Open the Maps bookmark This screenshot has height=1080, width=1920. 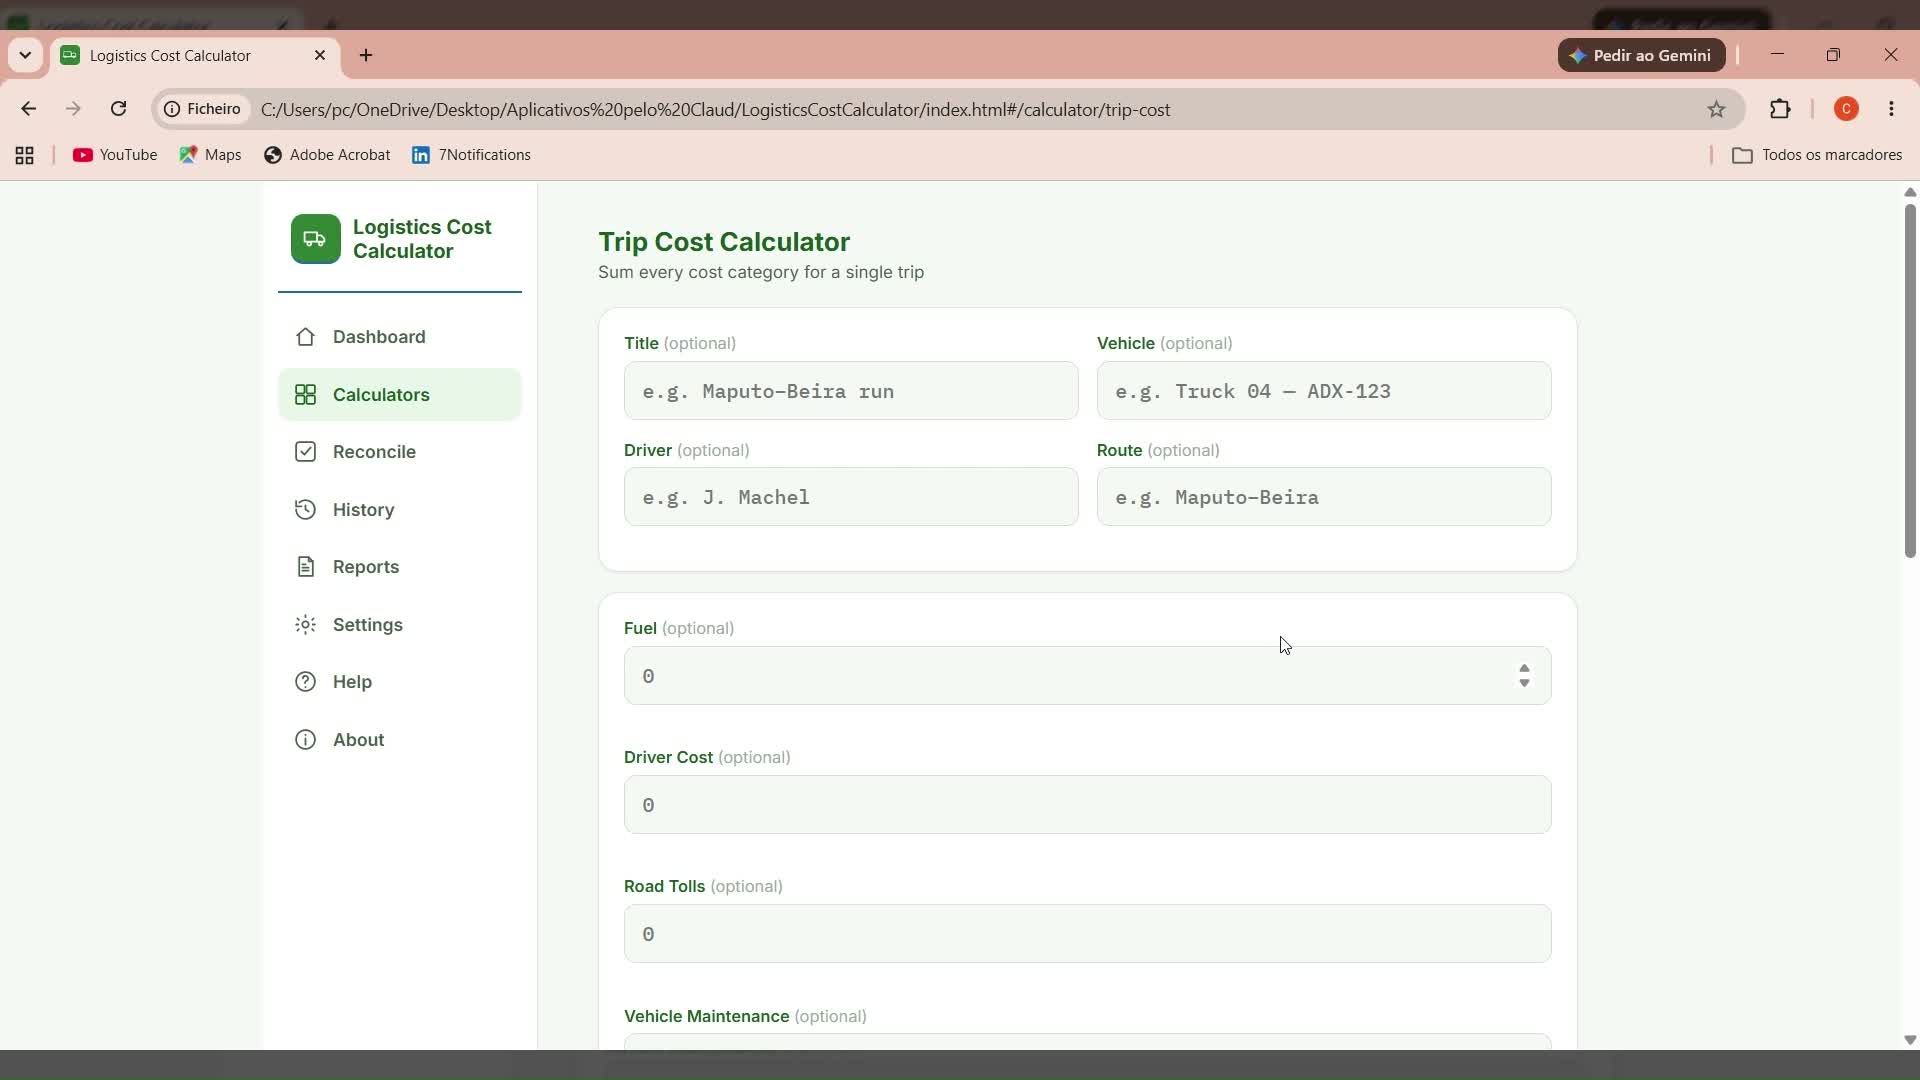pos(210,155)
